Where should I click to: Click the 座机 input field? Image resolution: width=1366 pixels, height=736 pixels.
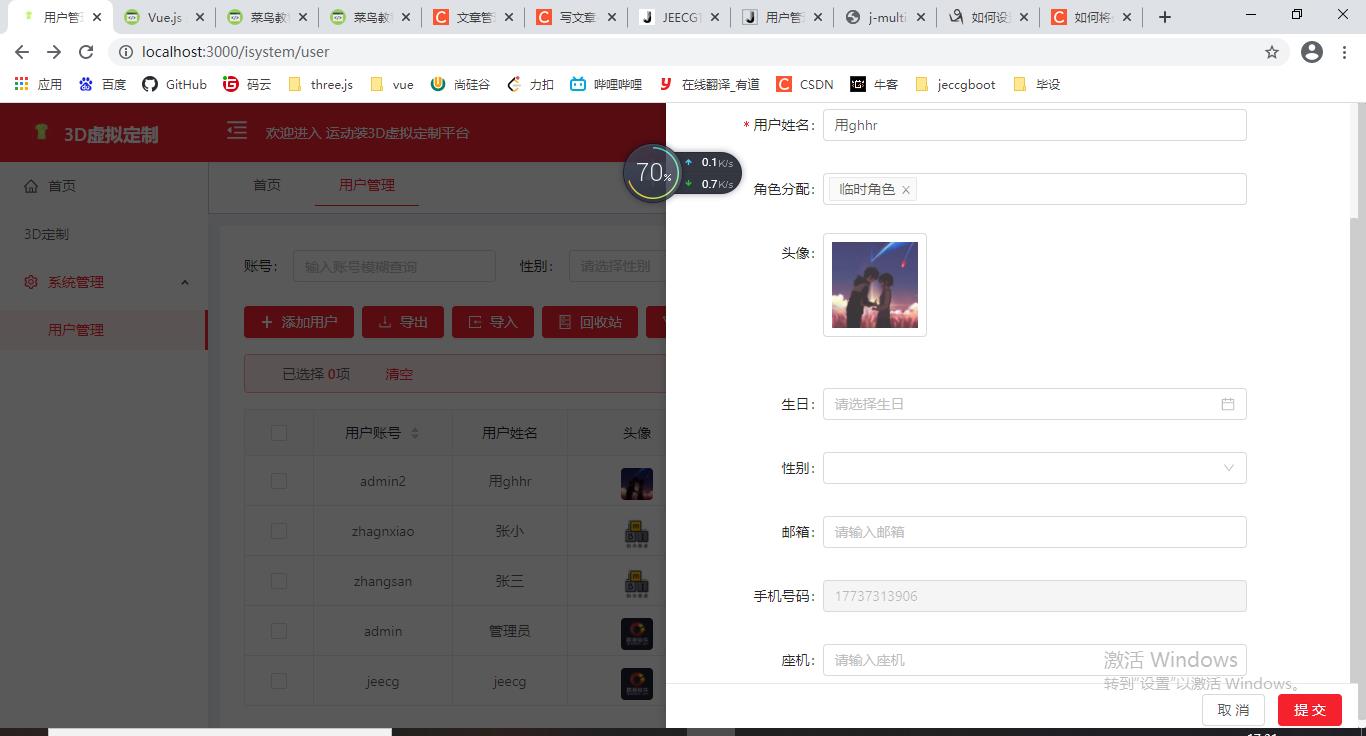(1034, 660)
